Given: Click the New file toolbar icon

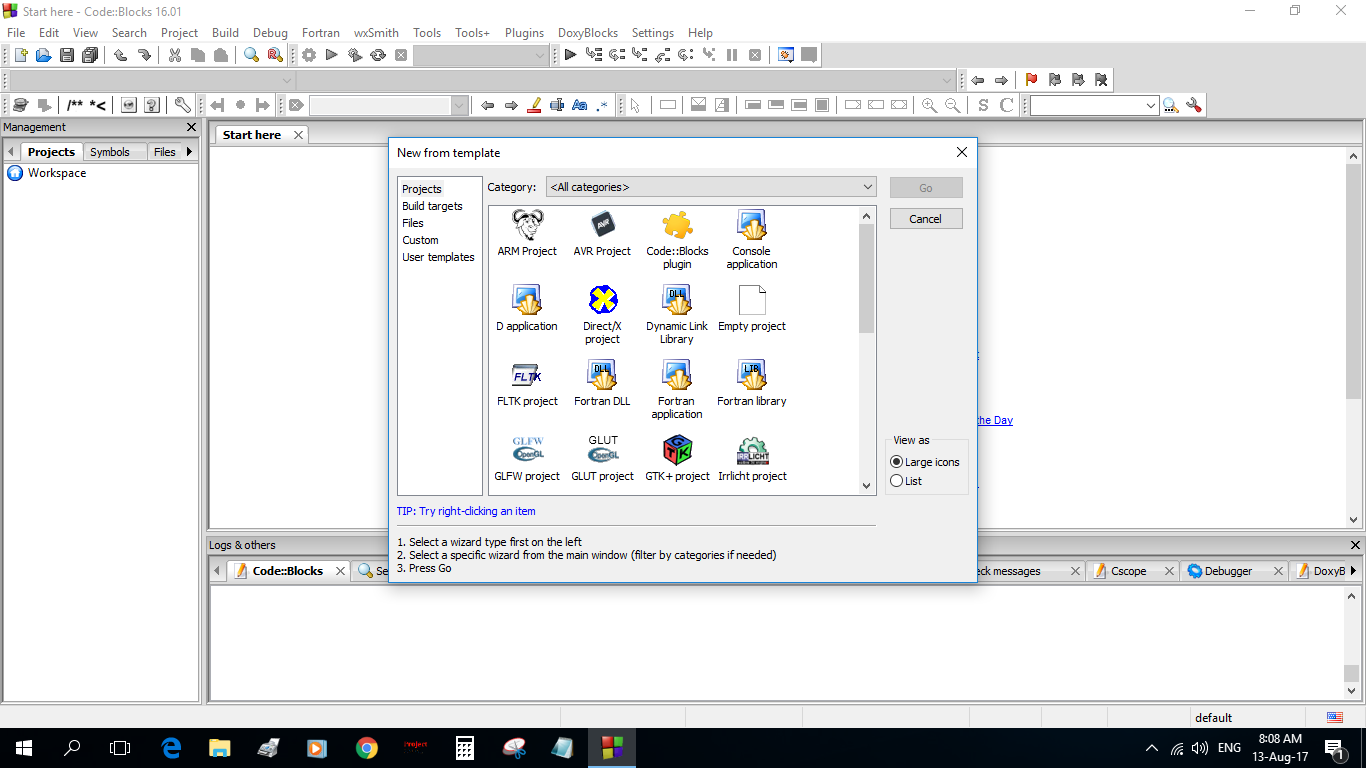Looking at the screenshot, I should coord(20,55).
